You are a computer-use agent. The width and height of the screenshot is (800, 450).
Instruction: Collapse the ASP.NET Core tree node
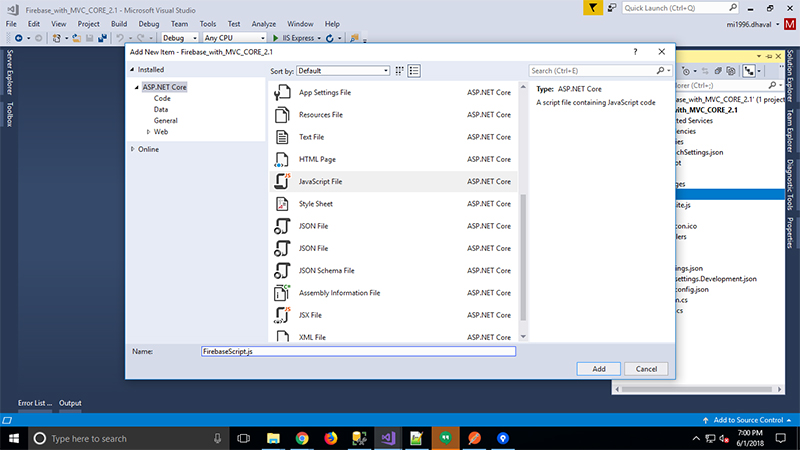[135, 87]
